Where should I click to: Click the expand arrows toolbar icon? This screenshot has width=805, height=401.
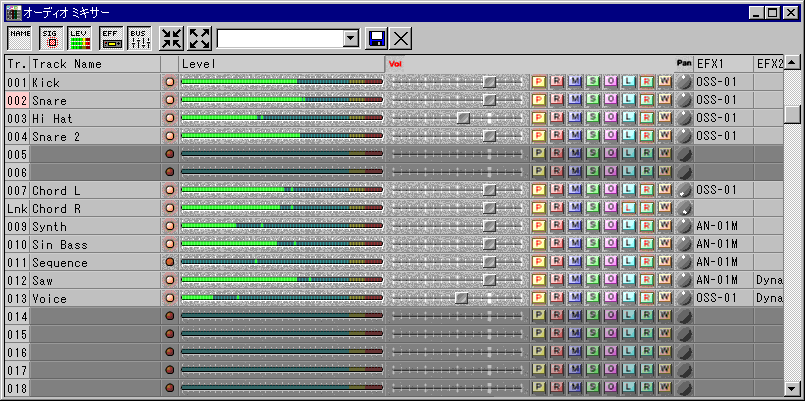point(200,38)
